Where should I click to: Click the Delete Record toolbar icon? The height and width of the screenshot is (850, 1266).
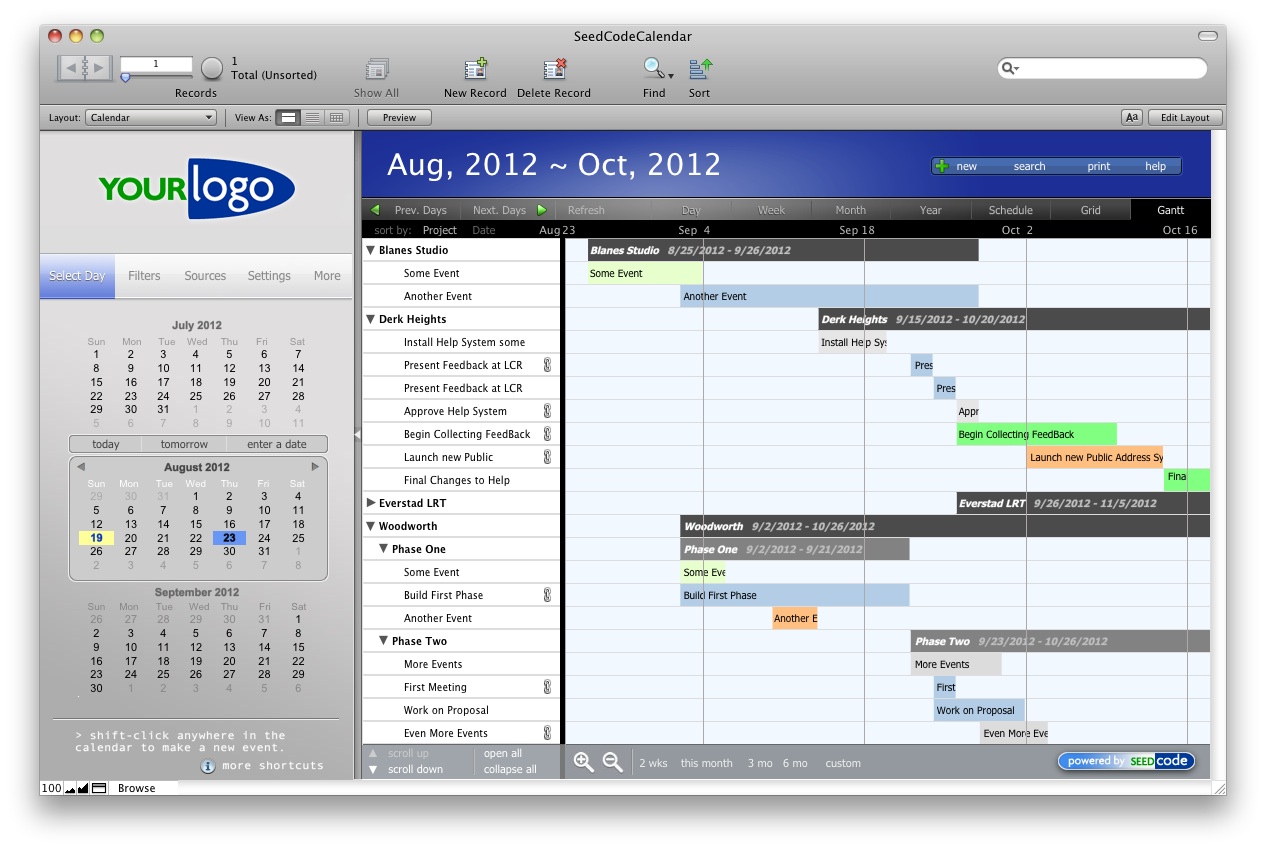coord(554,69)
